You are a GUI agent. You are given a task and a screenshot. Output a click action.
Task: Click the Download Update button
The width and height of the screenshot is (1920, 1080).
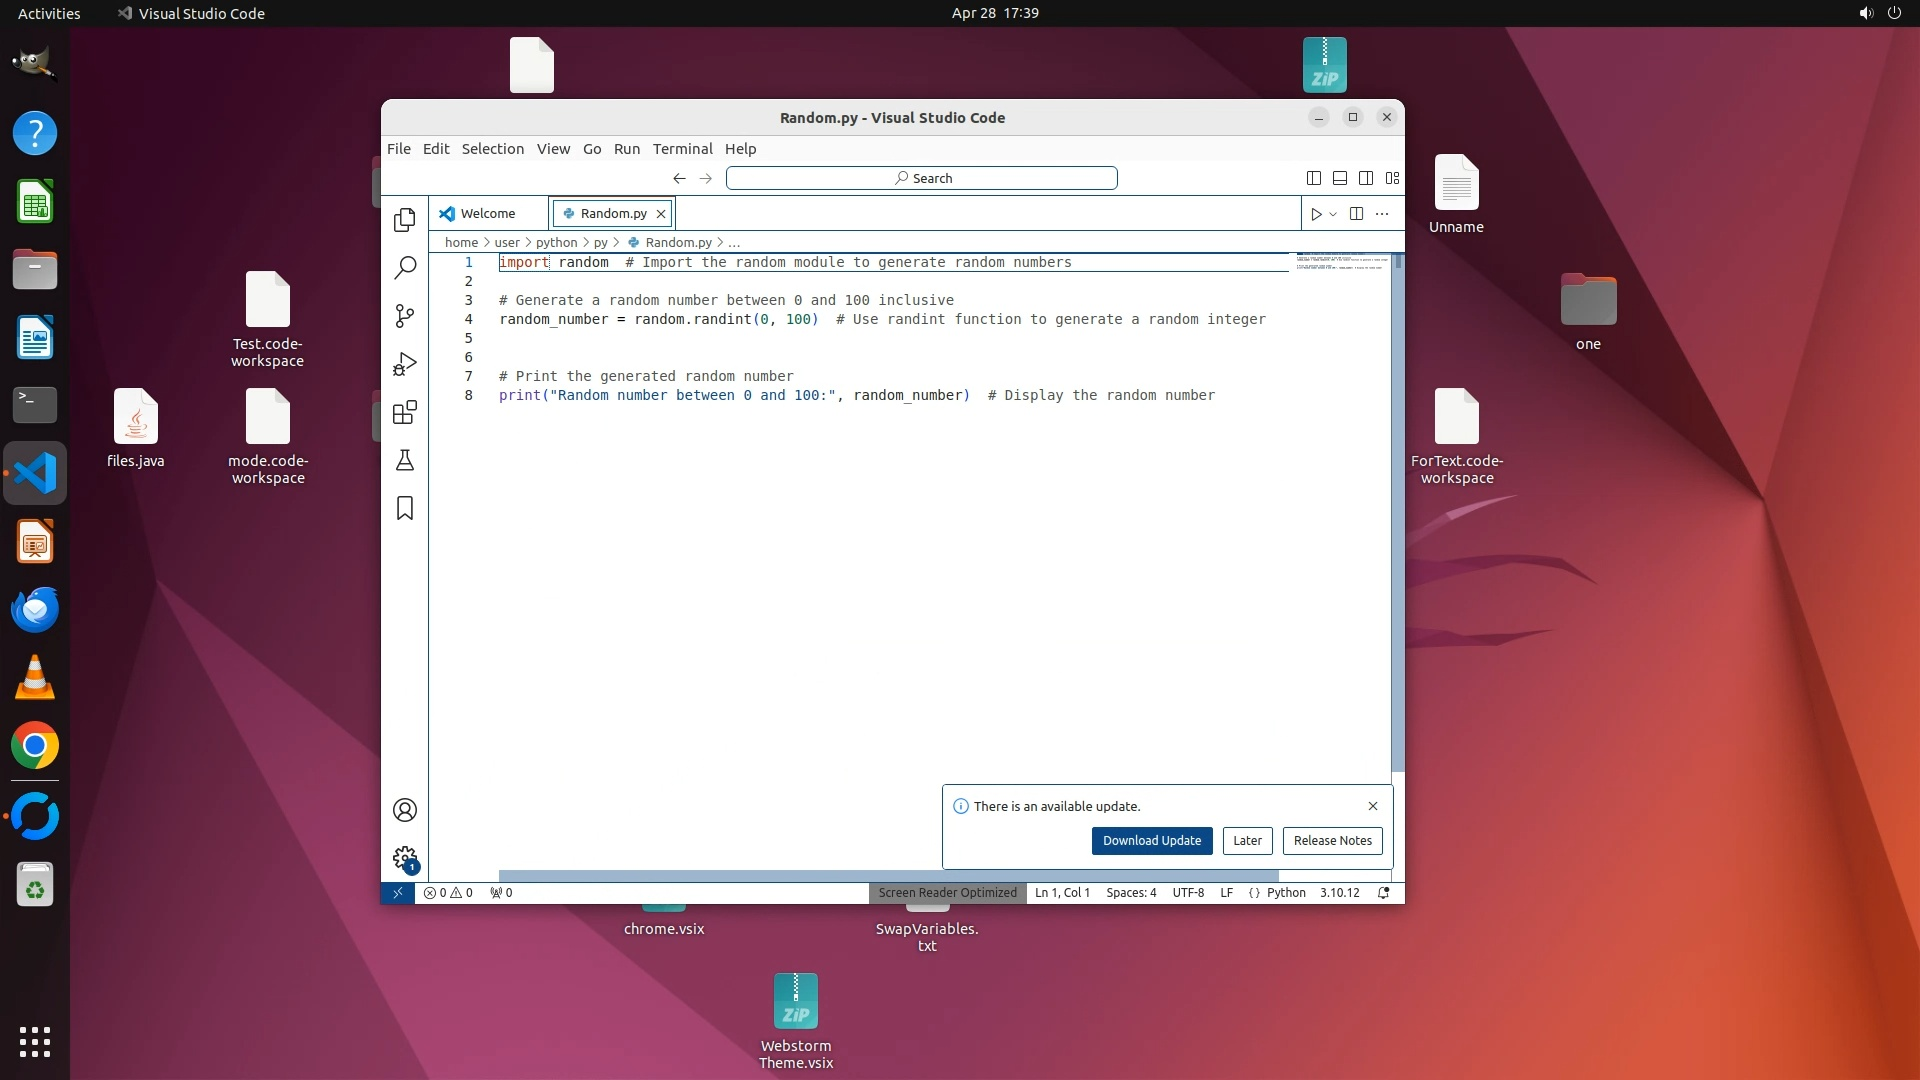pyautogui.click(x=1152, y=841)
